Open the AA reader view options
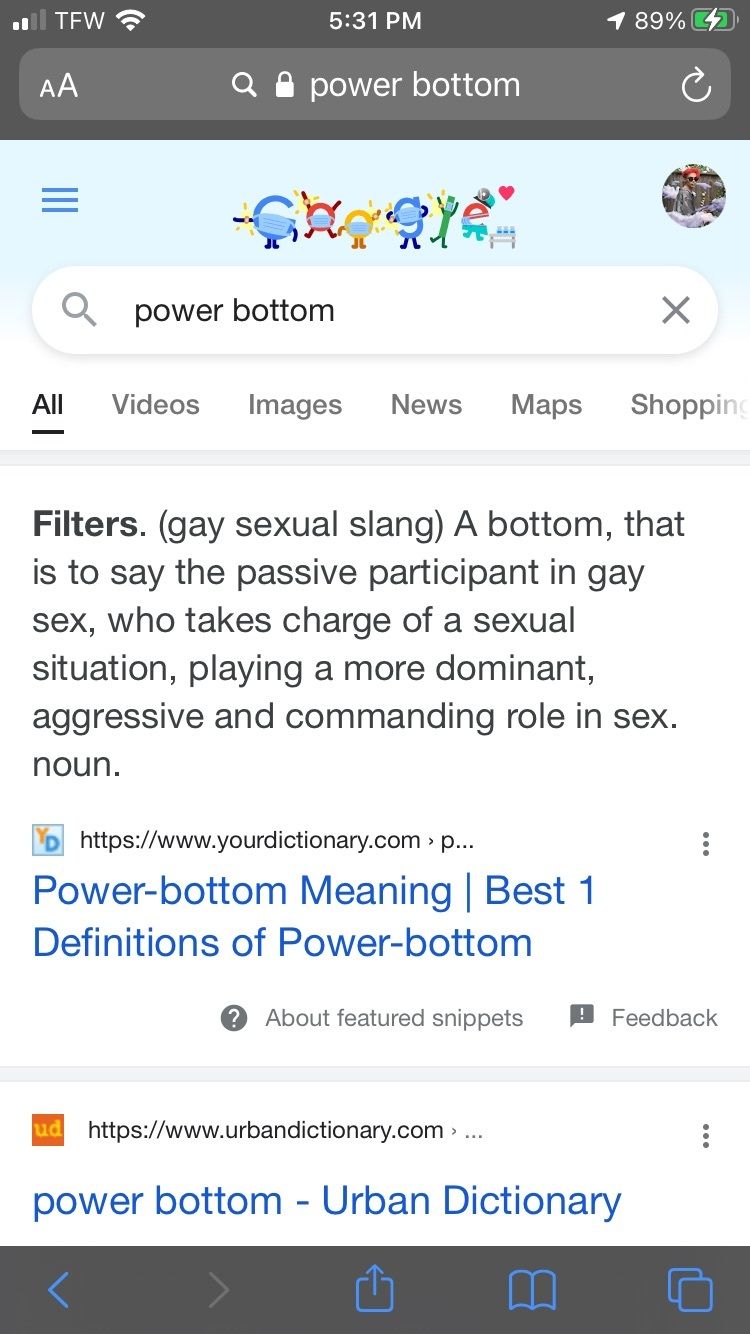 point(59,86)
